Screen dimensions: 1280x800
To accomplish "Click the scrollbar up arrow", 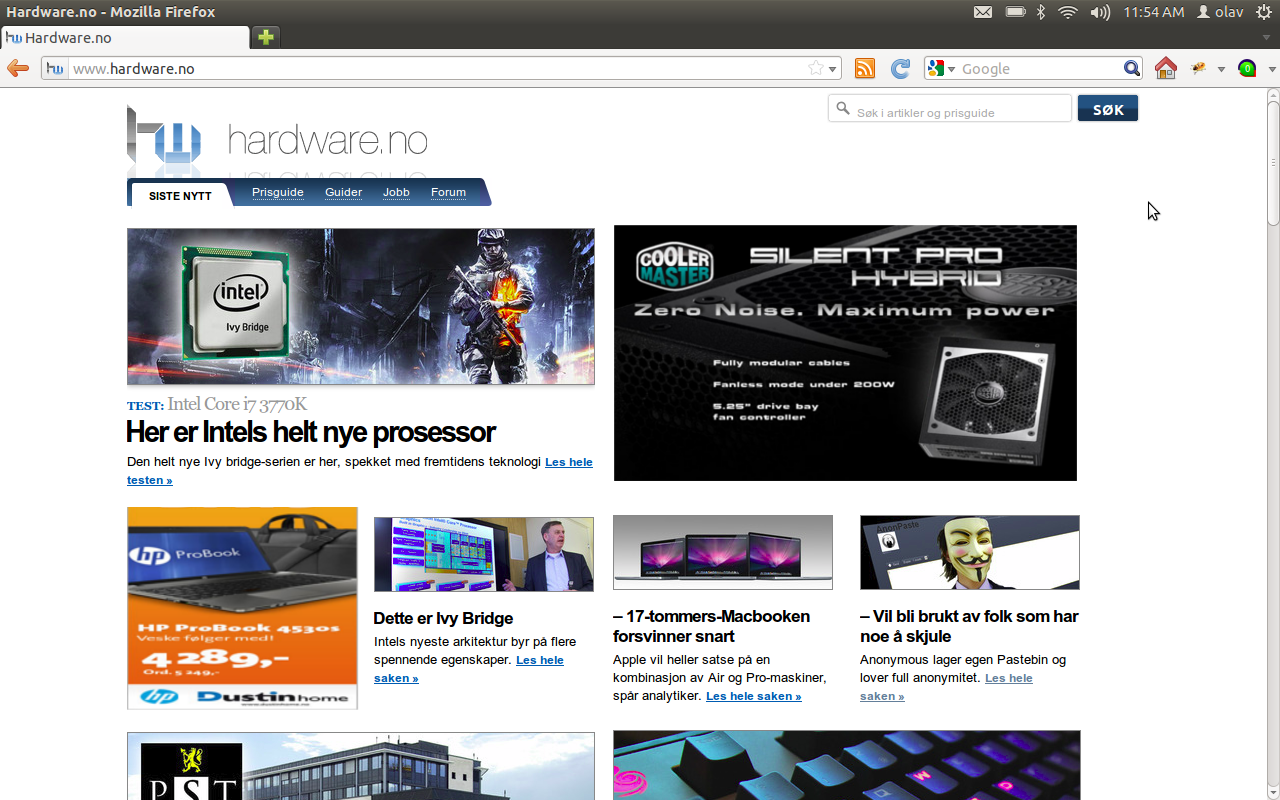I will pos(1273,94).
